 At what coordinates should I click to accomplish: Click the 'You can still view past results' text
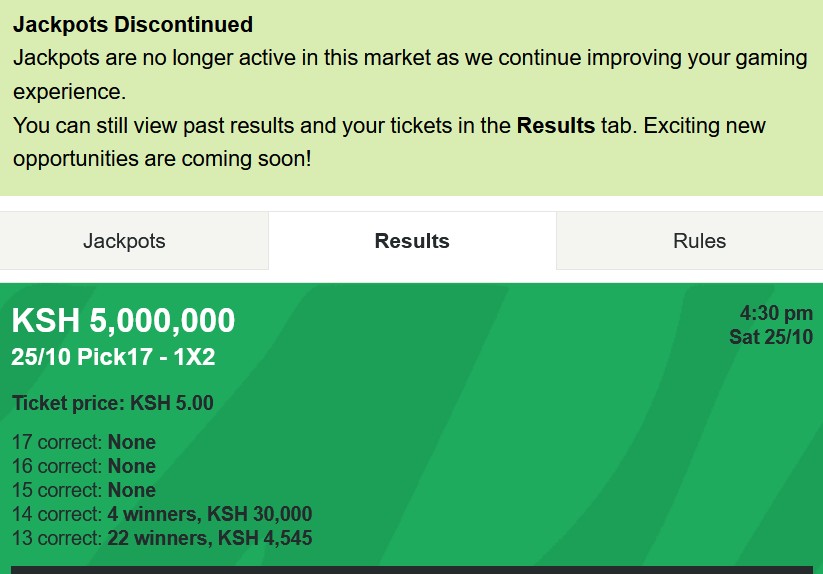coord(150,126)
